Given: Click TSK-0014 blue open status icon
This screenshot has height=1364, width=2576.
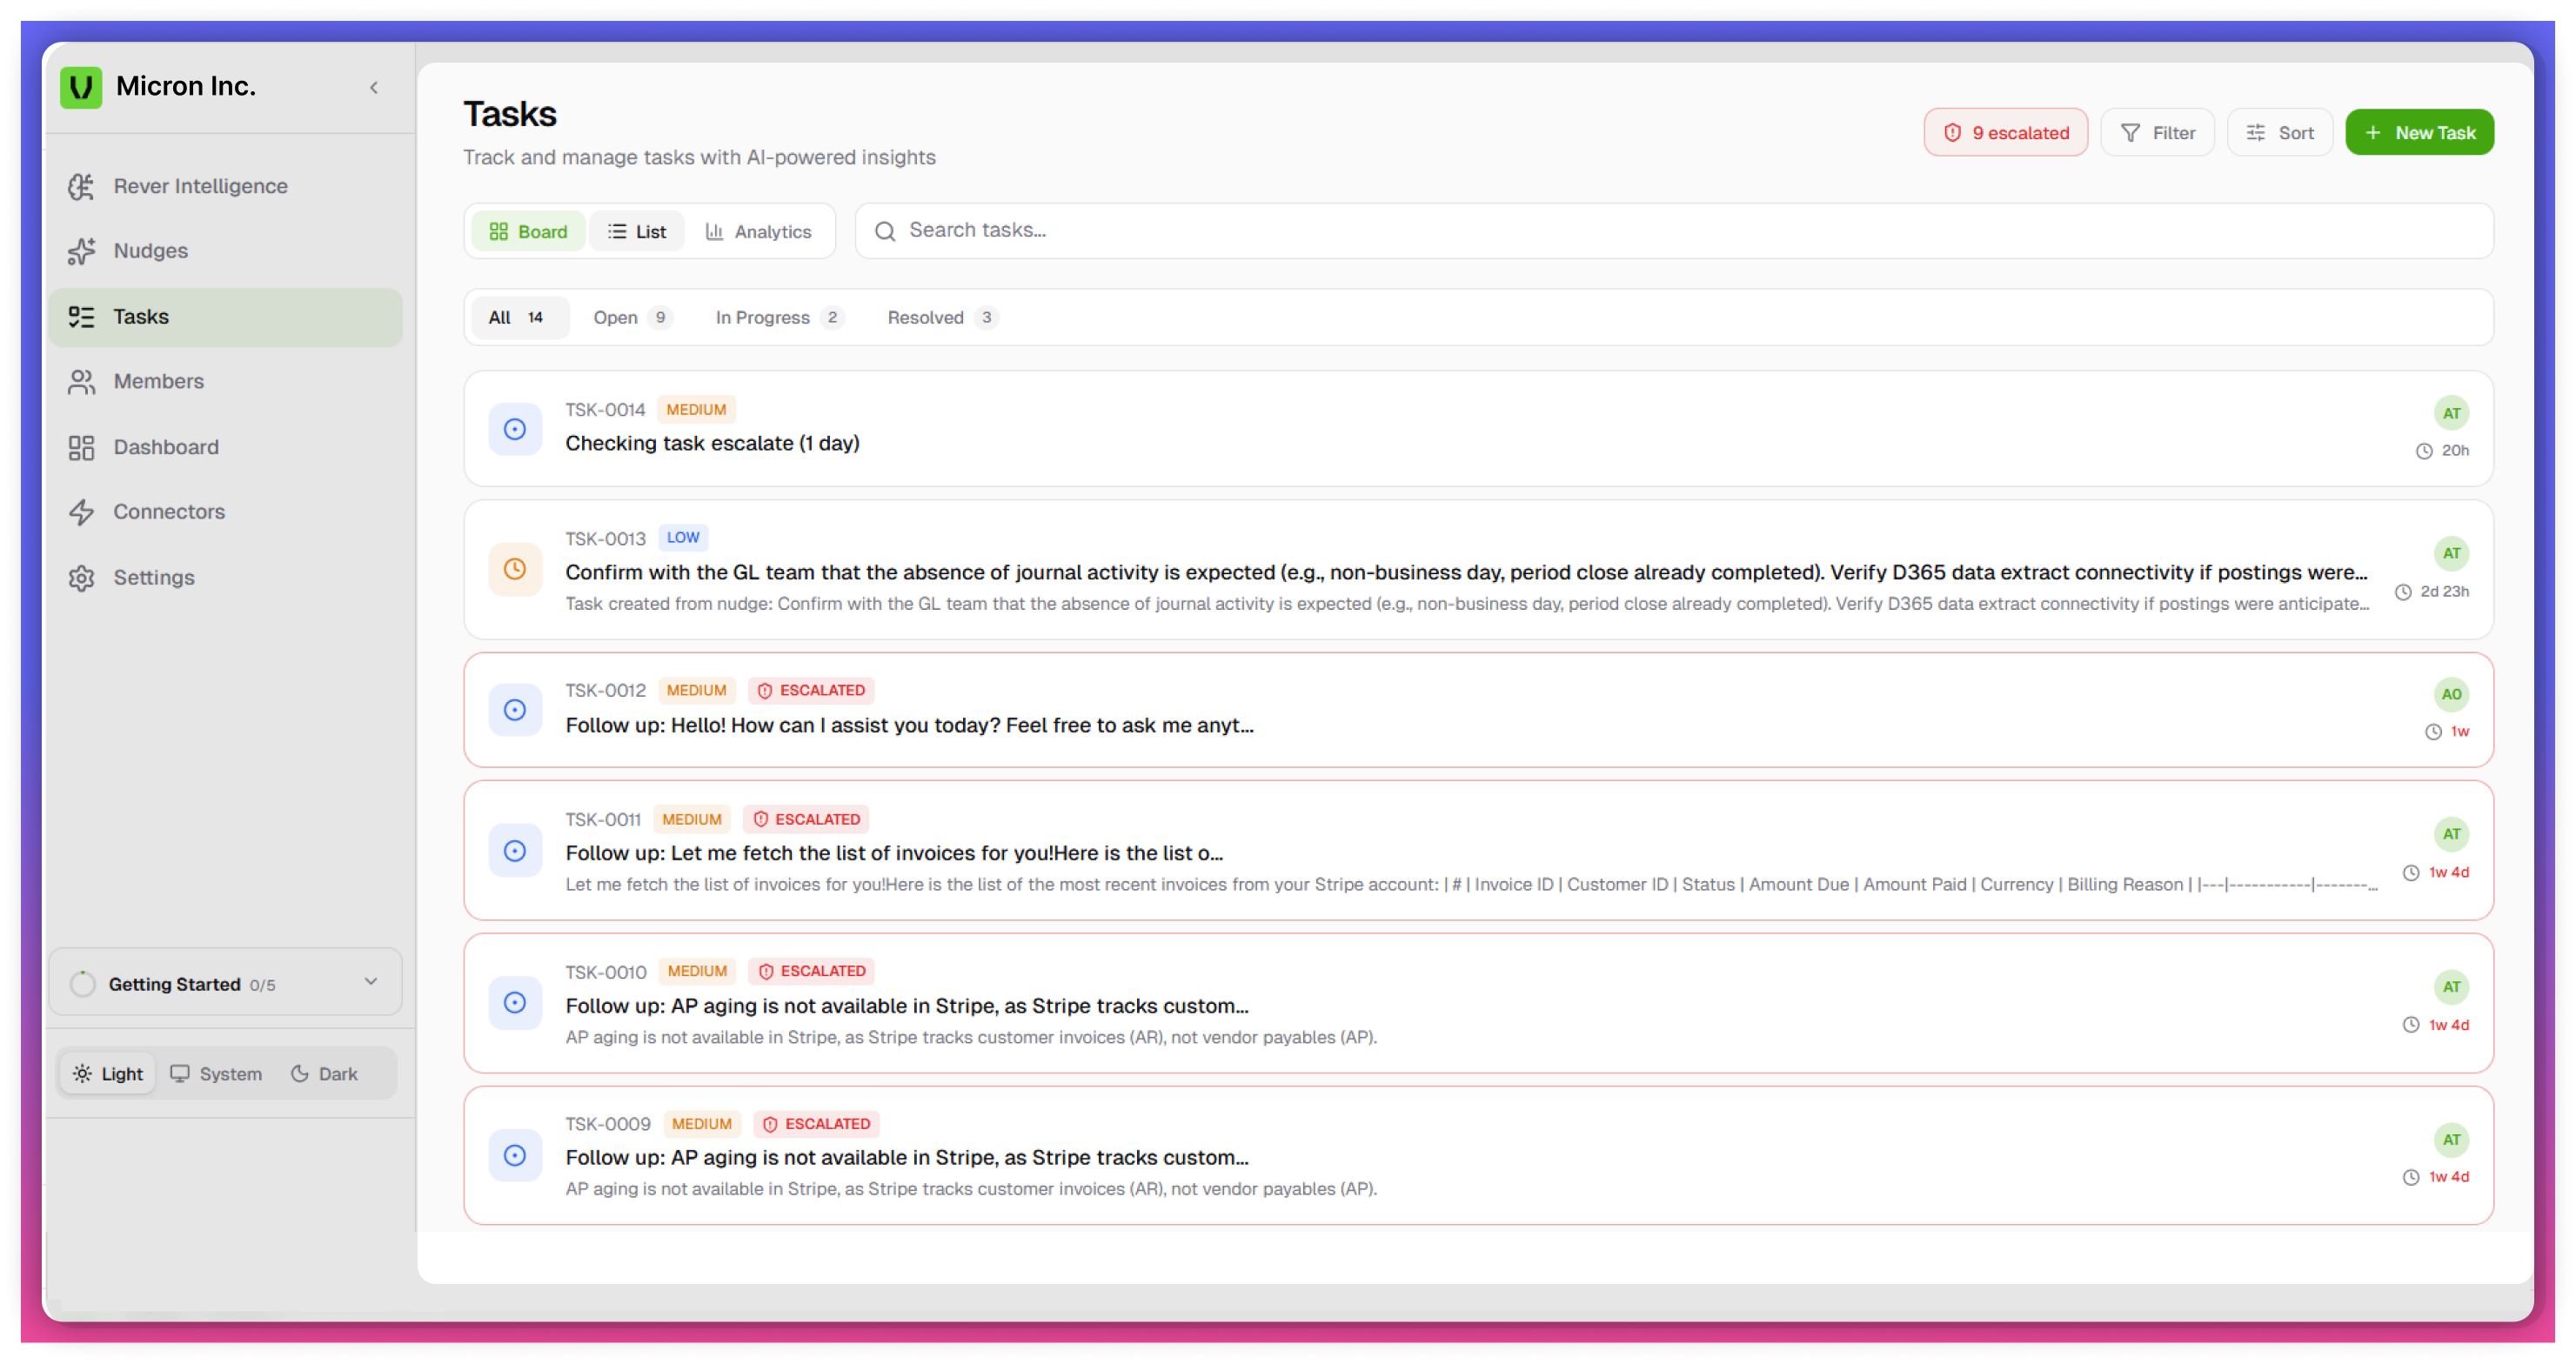Looking at the screenshot, I should pos(515,429).
